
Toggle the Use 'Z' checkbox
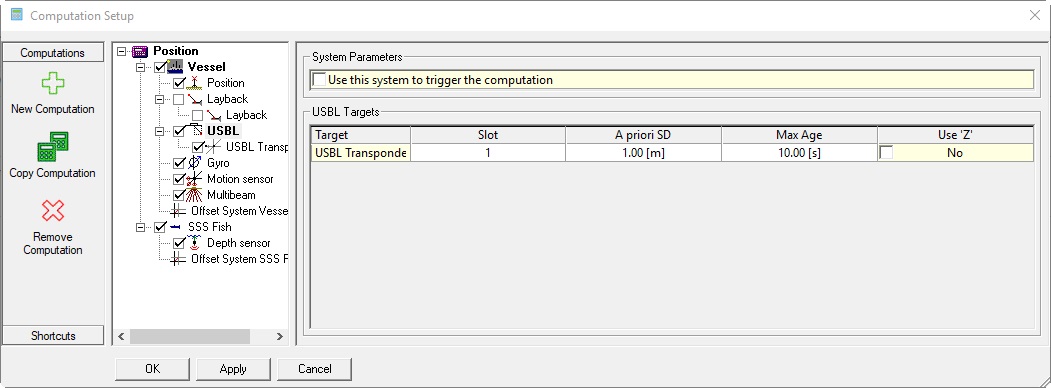pos(886,153)
